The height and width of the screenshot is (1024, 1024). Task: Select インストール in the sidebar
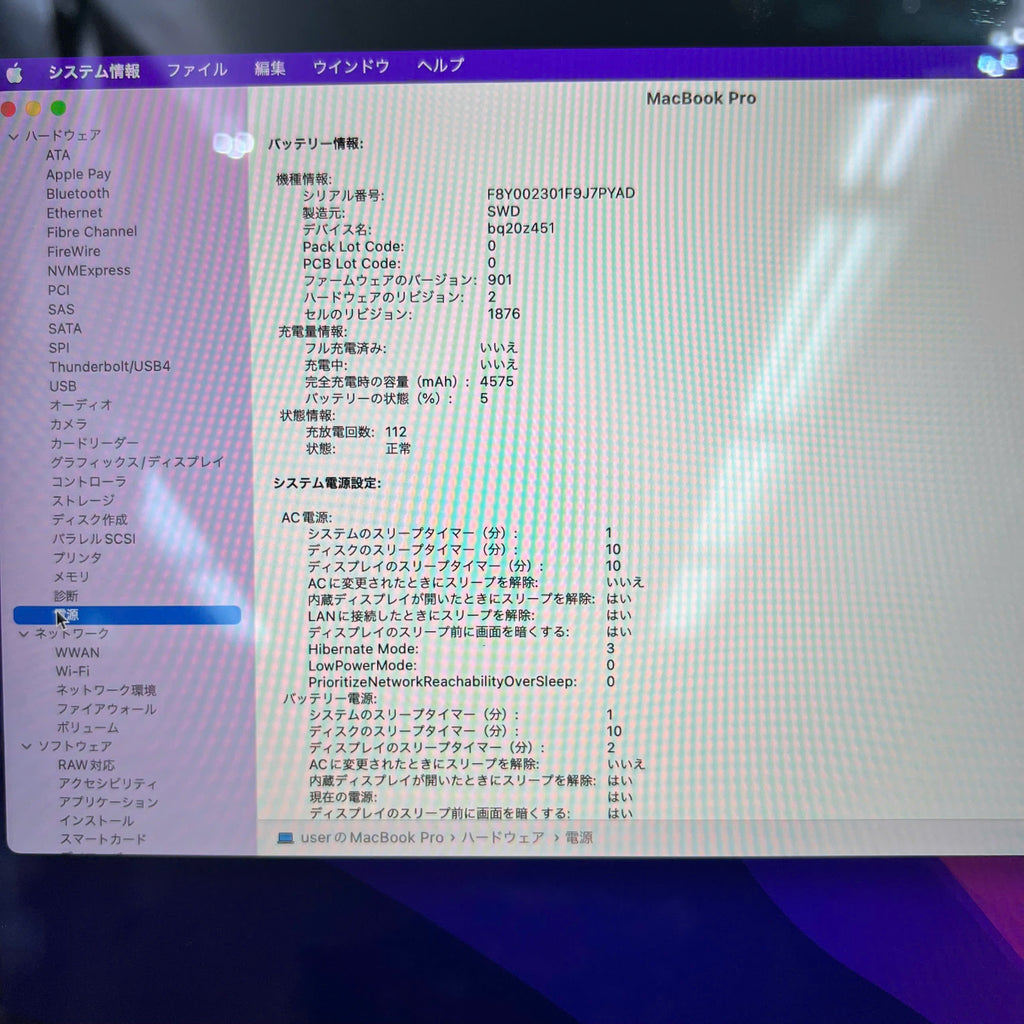coord(97,821)
